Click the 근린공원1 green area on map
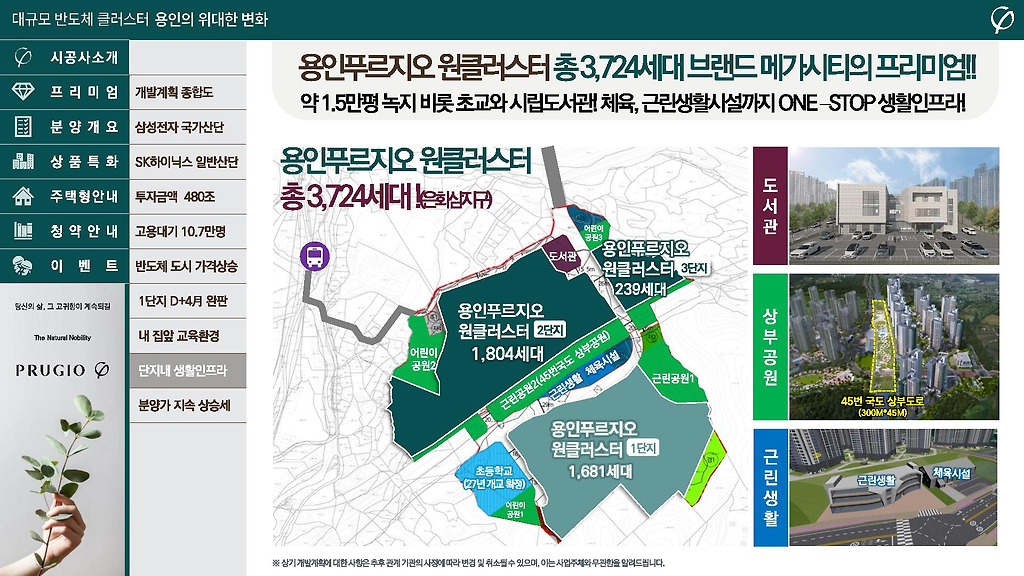Screen dimensions: 1024x576 click(673, 377)
